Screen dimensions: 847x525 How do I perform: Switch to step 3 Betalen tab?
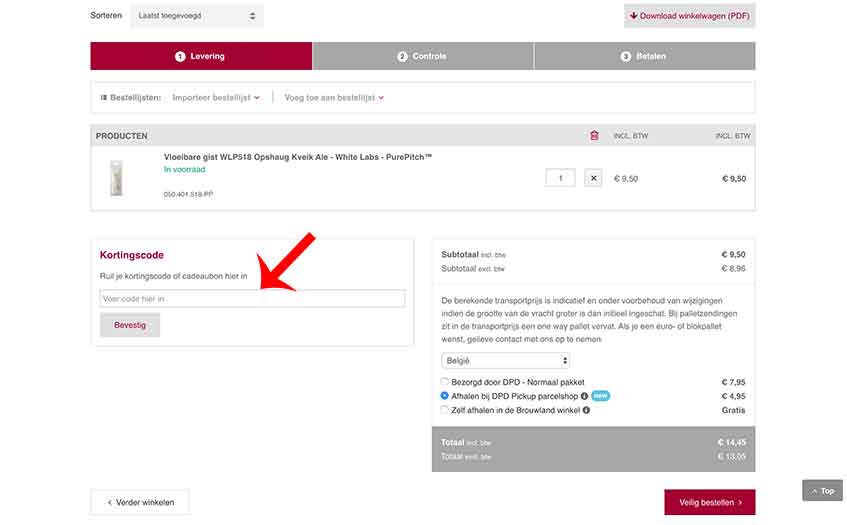pos(644,56)
